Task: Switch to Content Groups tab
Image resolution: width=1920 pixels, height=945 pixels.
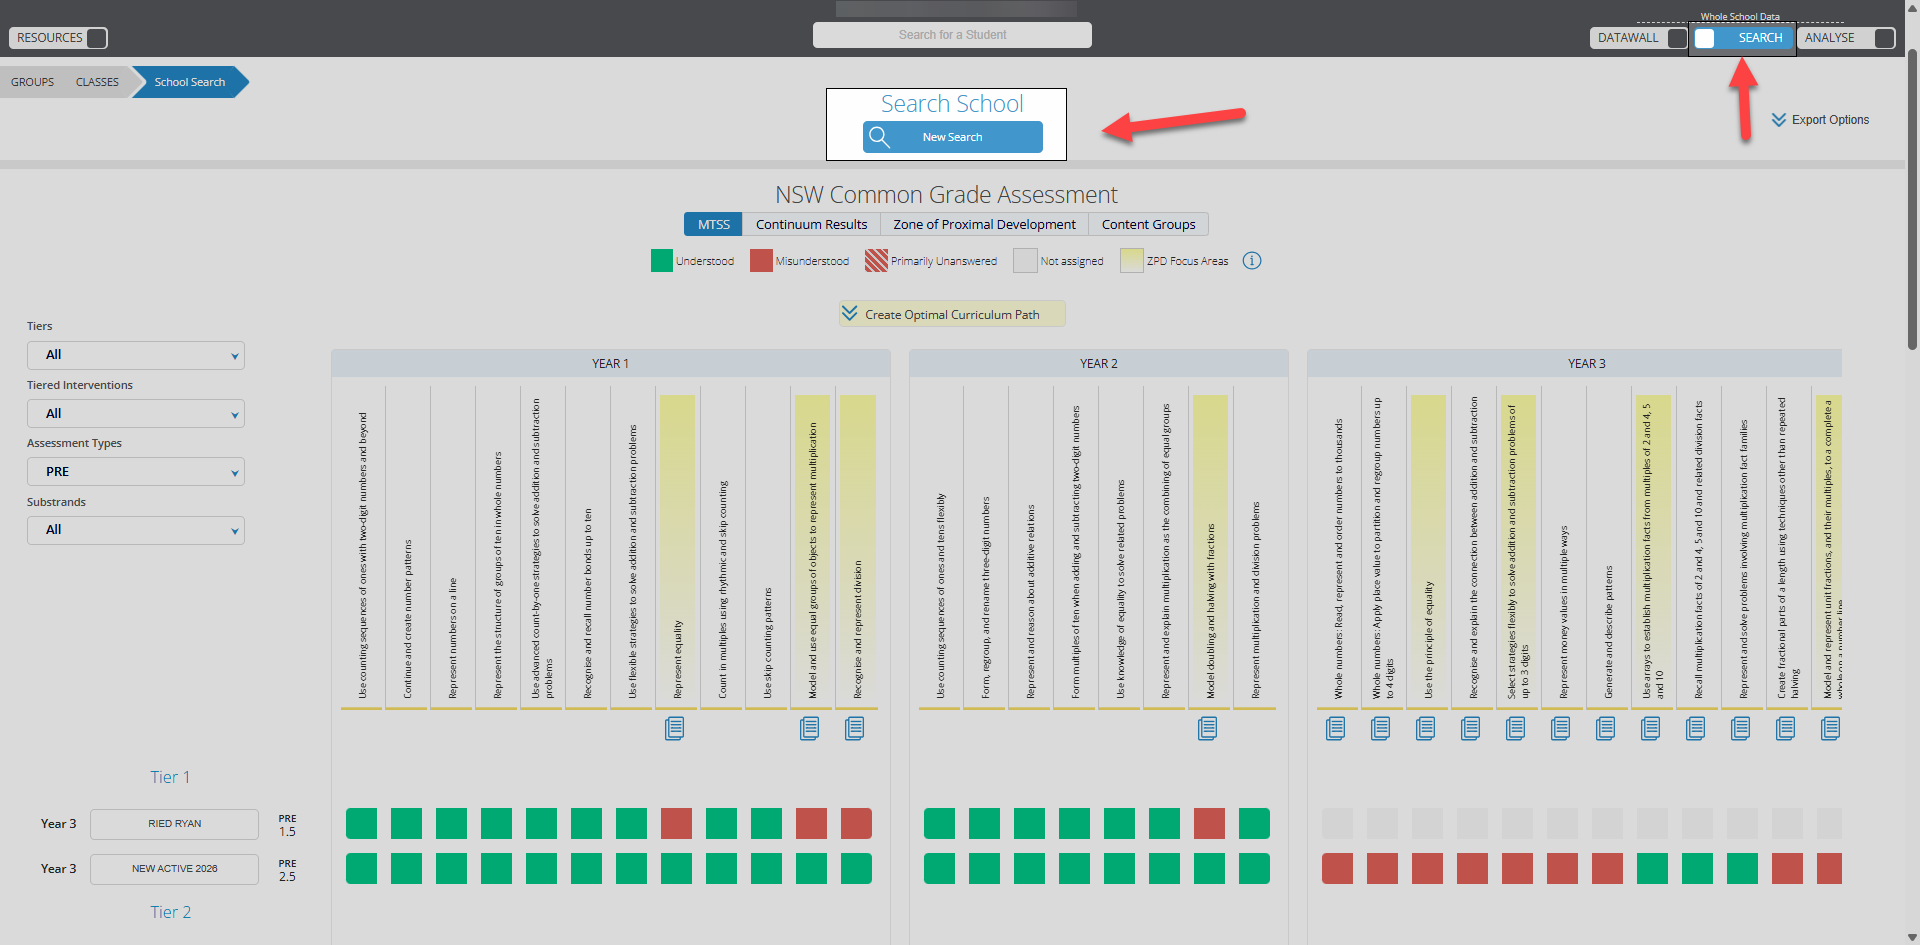Action: (x=1148, y=224)
